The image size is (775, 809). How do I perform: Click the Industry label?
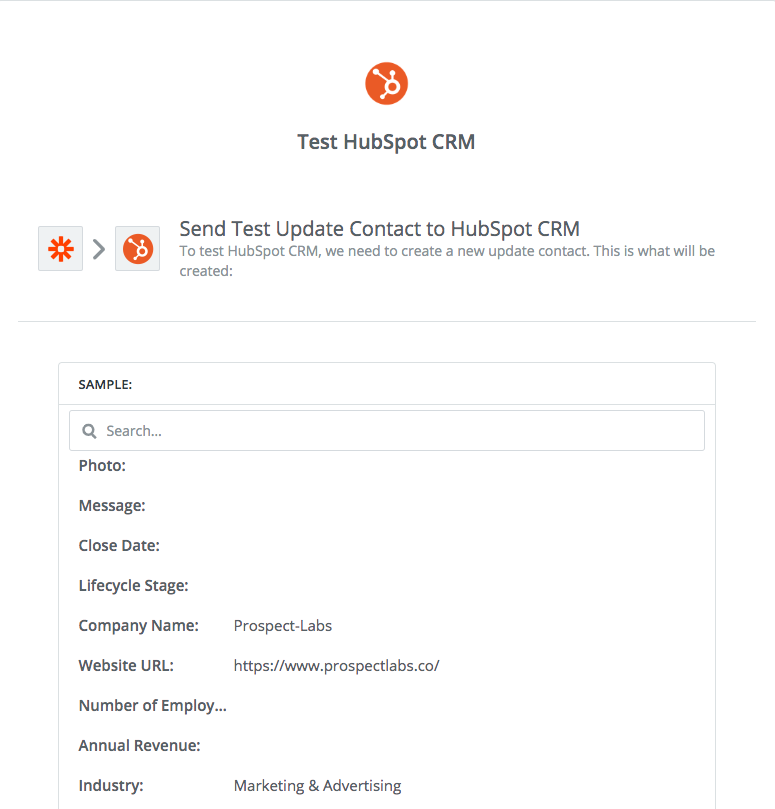coord(111,786)
